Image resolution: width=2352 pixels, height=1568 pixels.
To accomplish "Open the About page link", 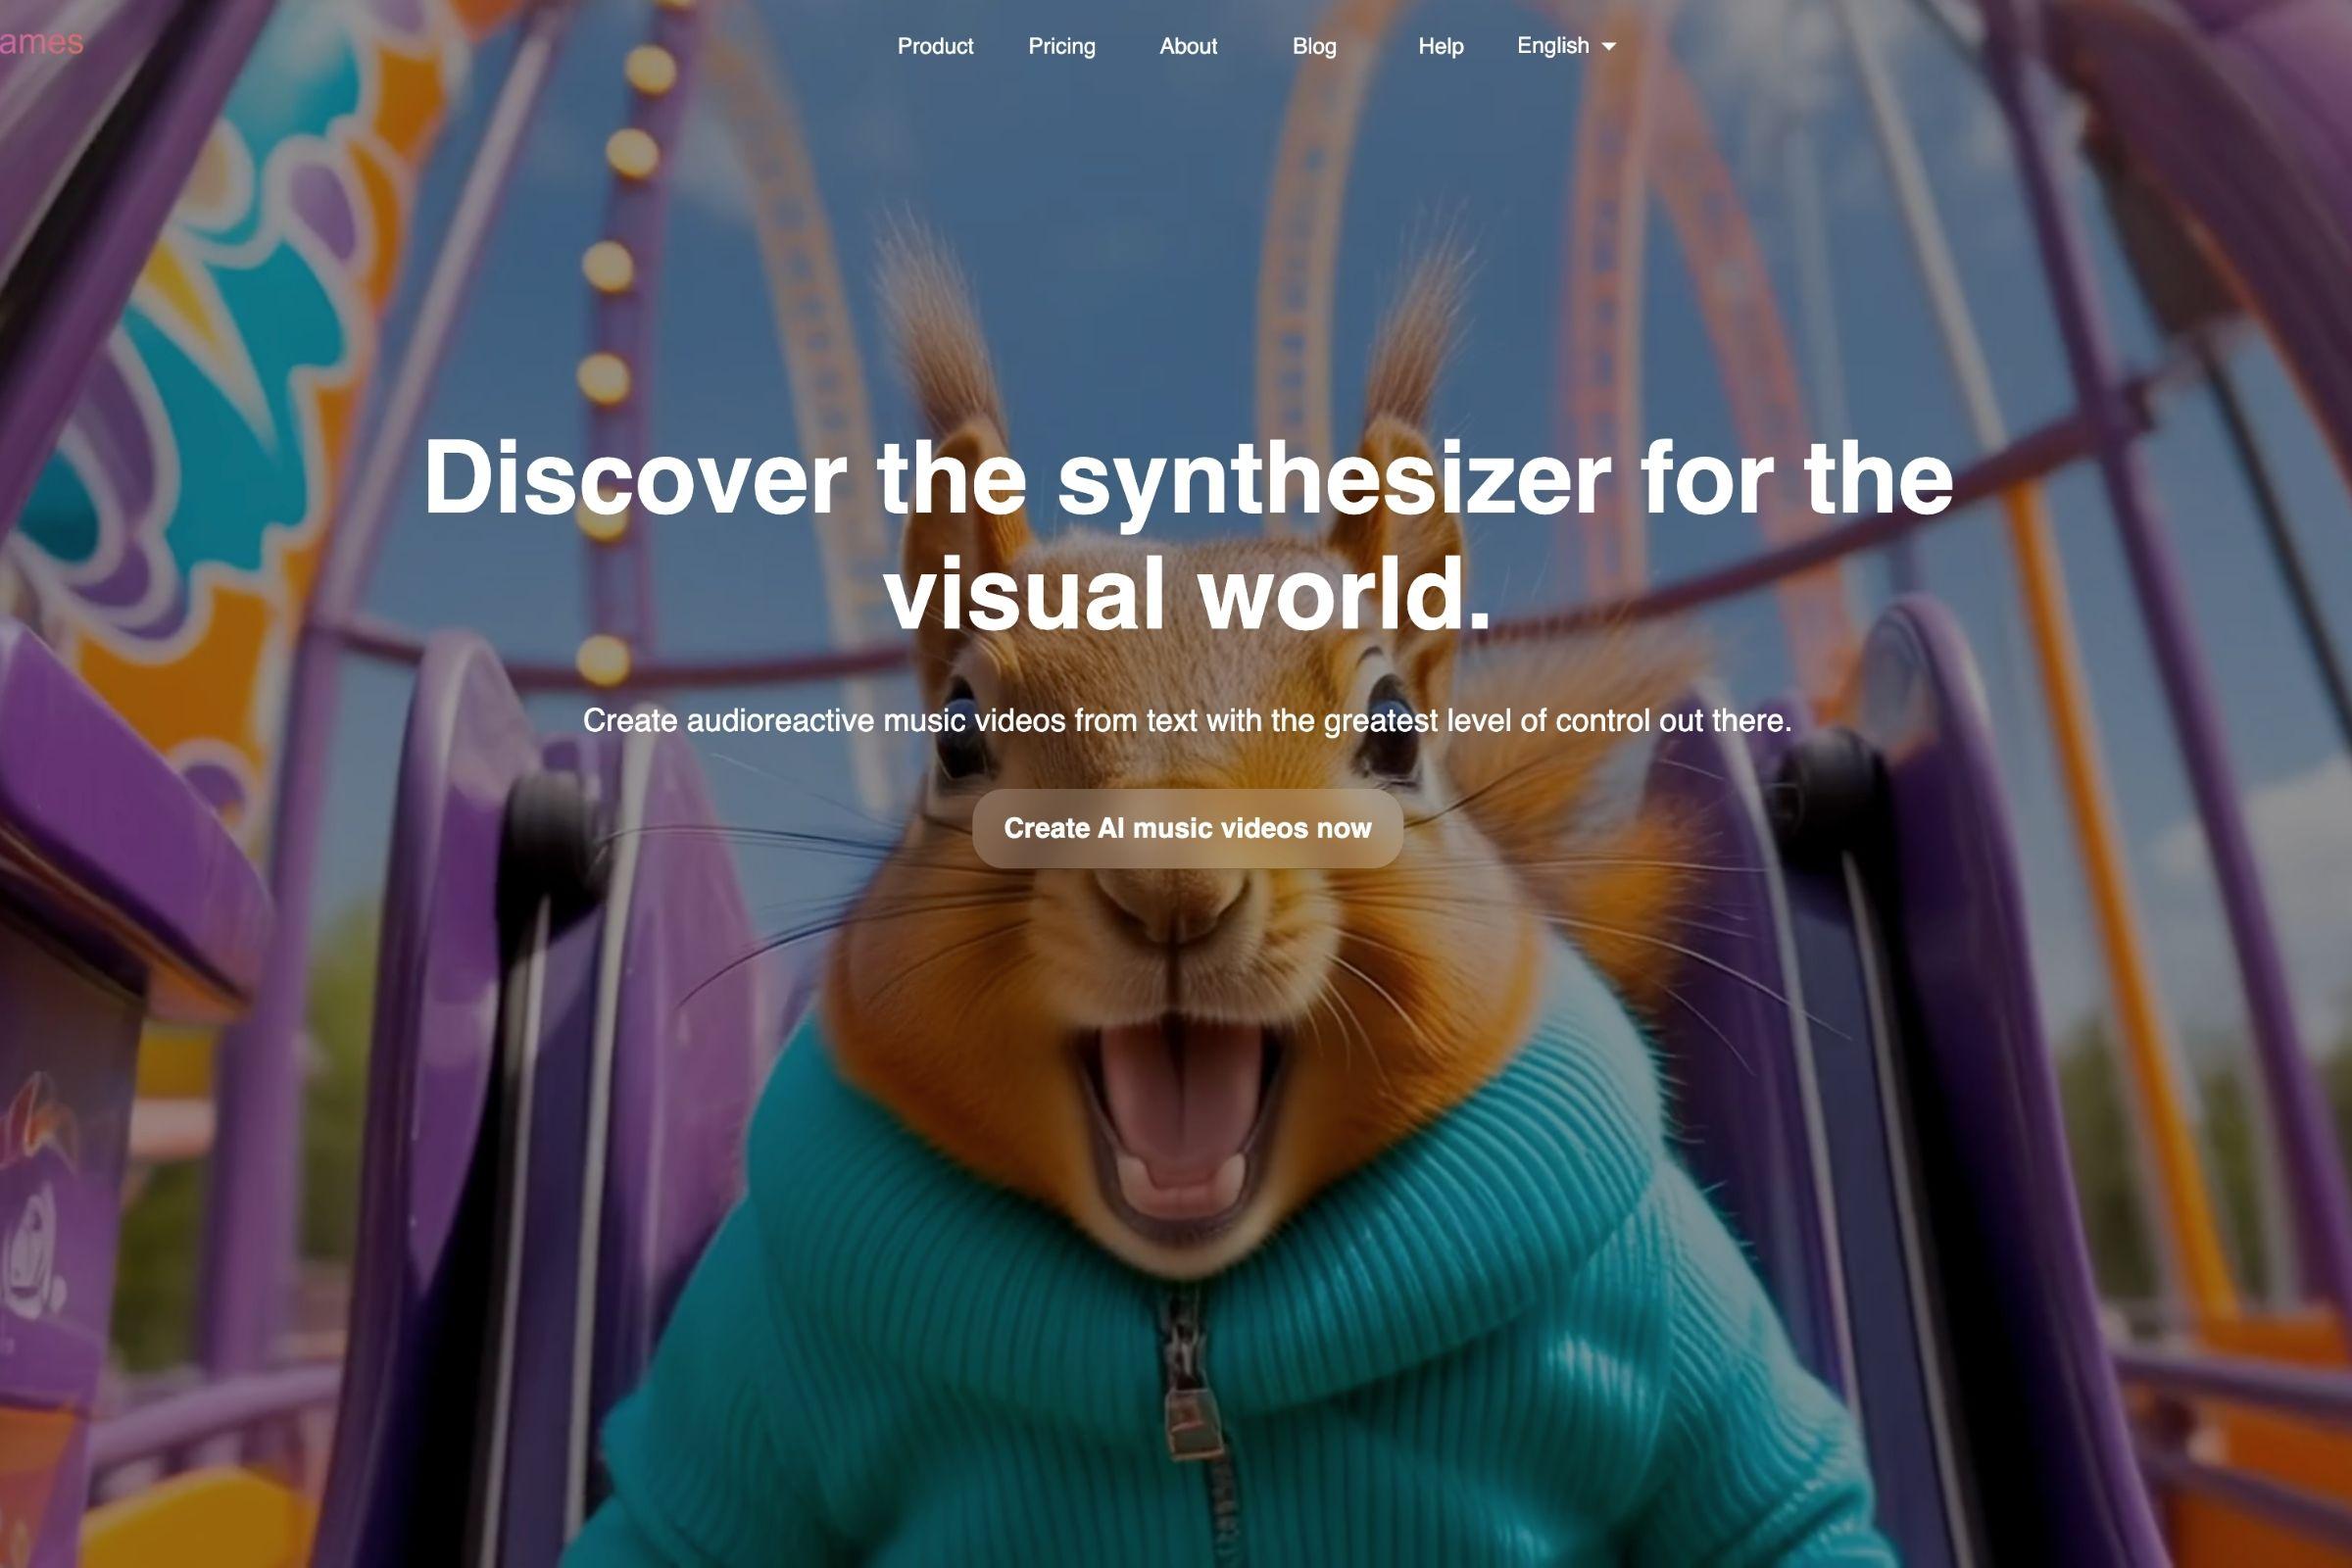I will [x=1187, y=46].
